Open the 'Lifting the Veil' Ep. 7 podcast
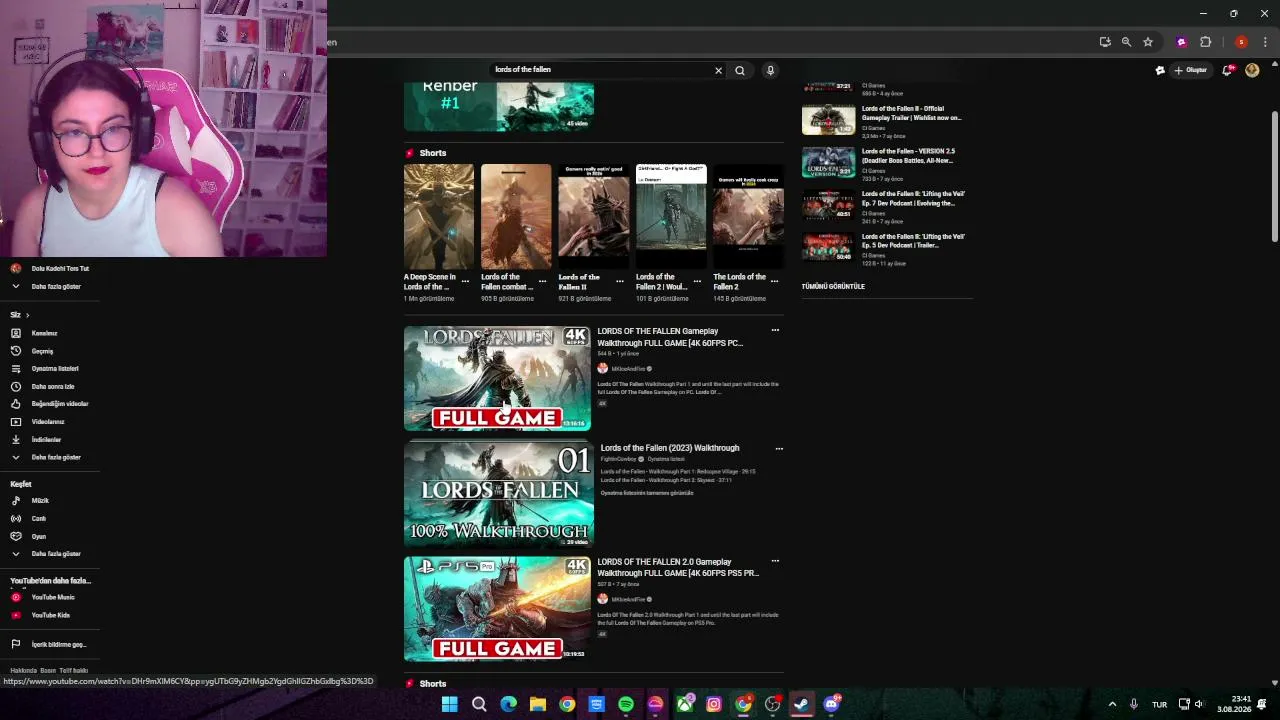 pyautogui.click(x=913, y=198)
